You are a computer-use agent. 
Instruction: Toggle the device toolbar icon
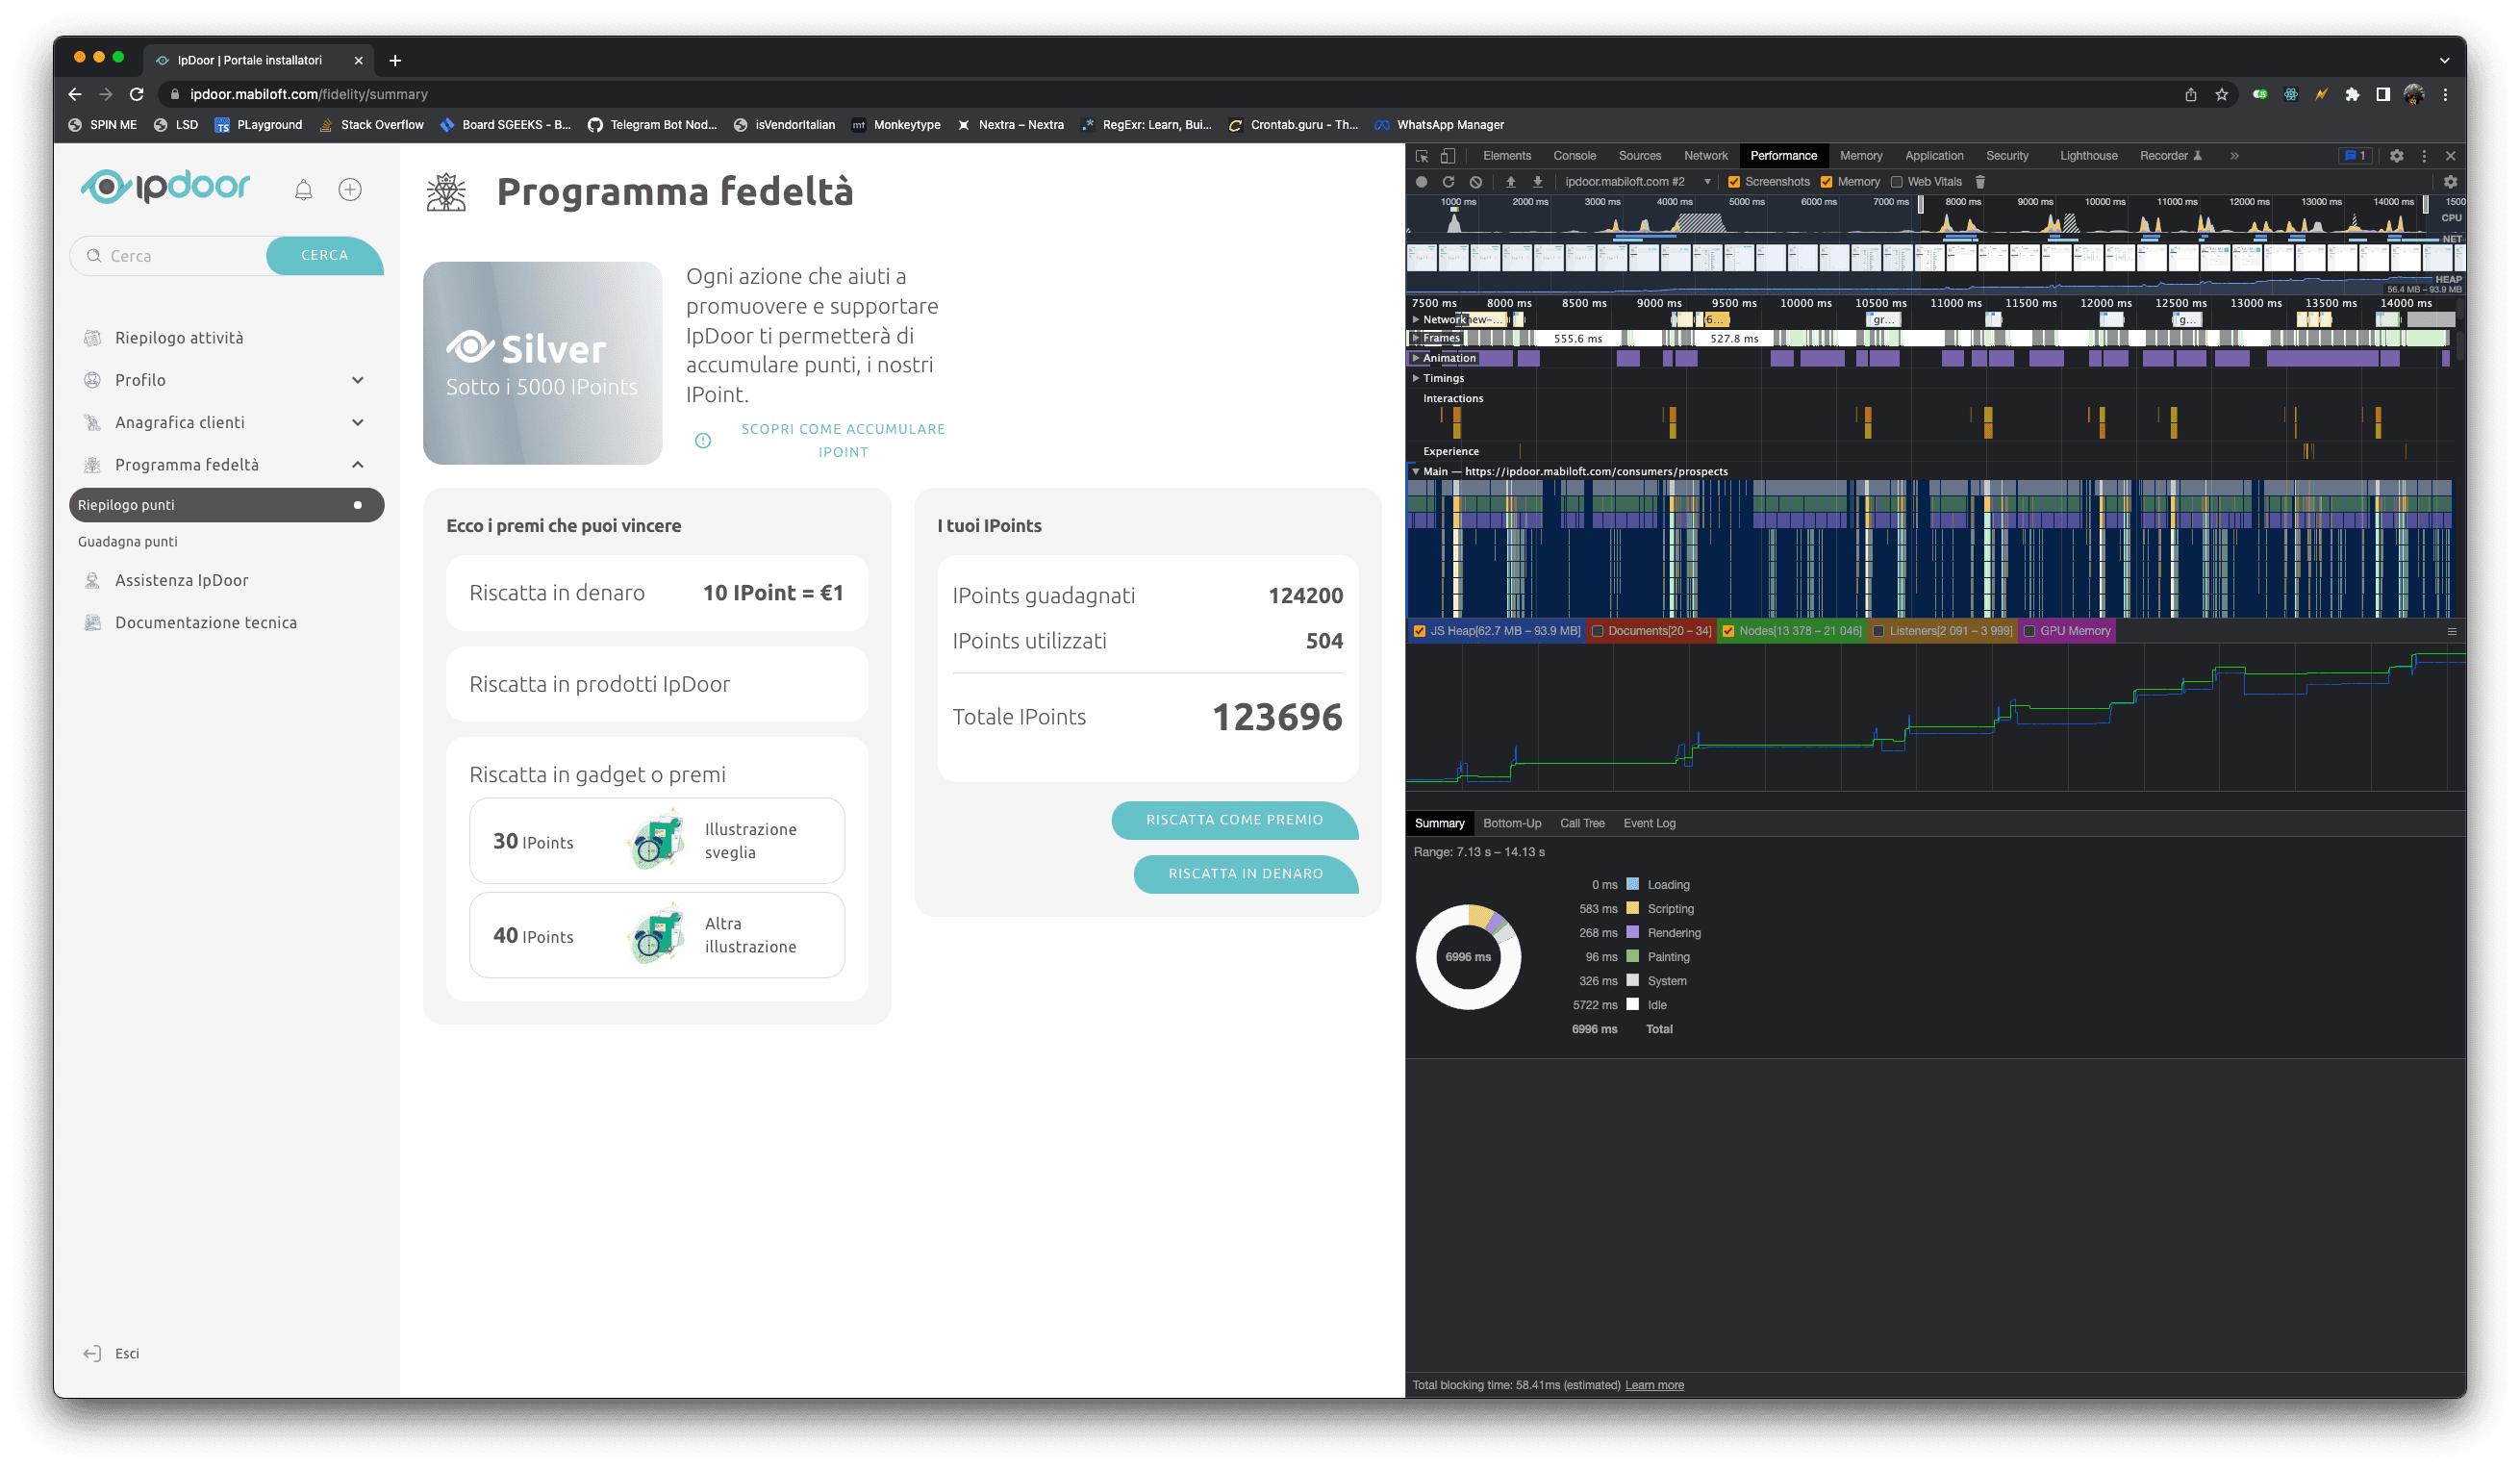pyautogui.click(x=1448, y=156)
